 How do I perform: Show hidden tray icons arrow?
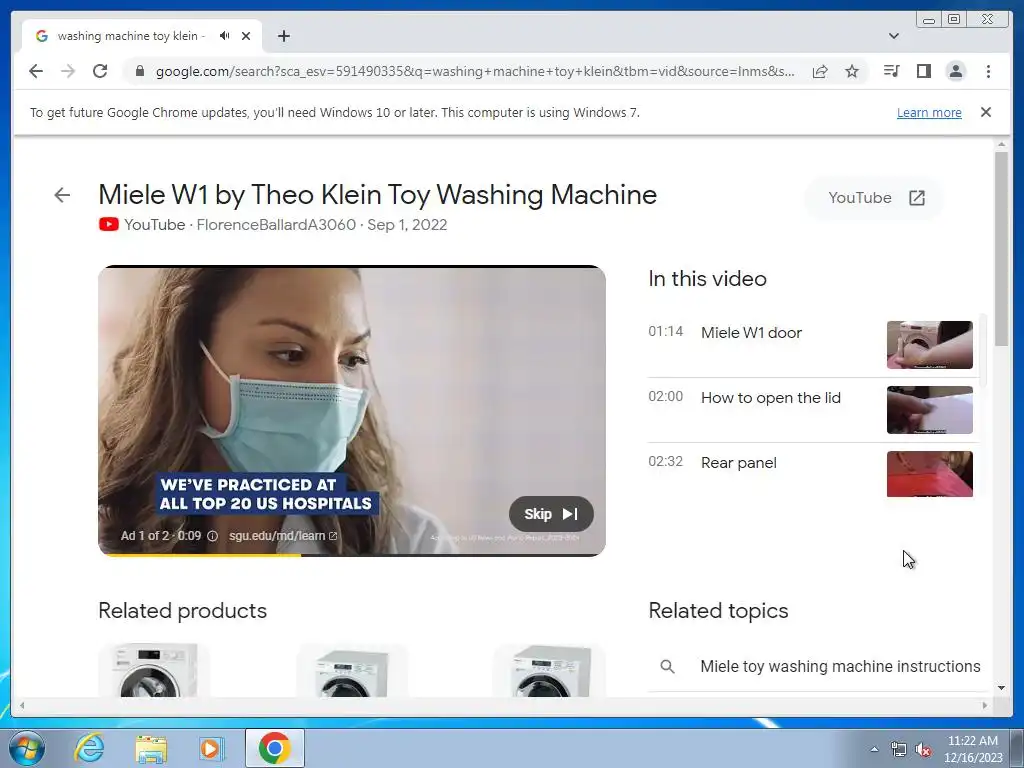tap(874, 749)
